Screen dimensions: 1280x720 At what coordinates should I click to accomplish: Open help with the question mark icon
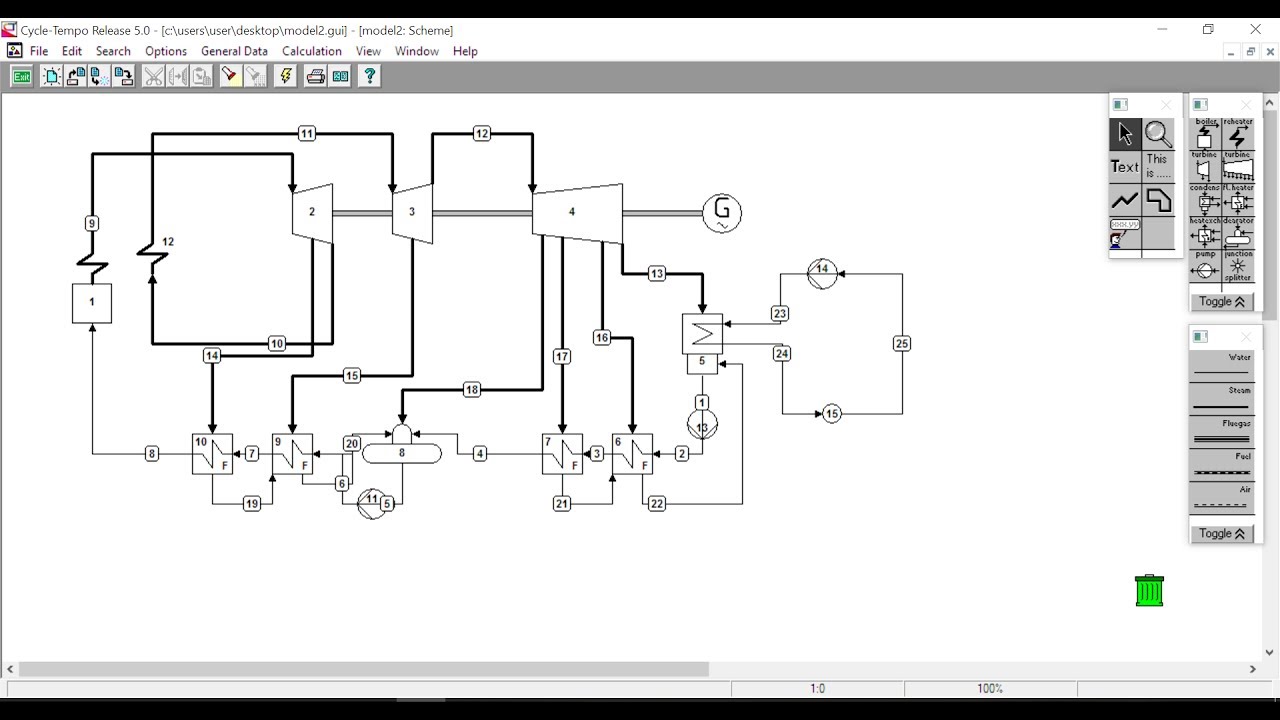[369, 76]
